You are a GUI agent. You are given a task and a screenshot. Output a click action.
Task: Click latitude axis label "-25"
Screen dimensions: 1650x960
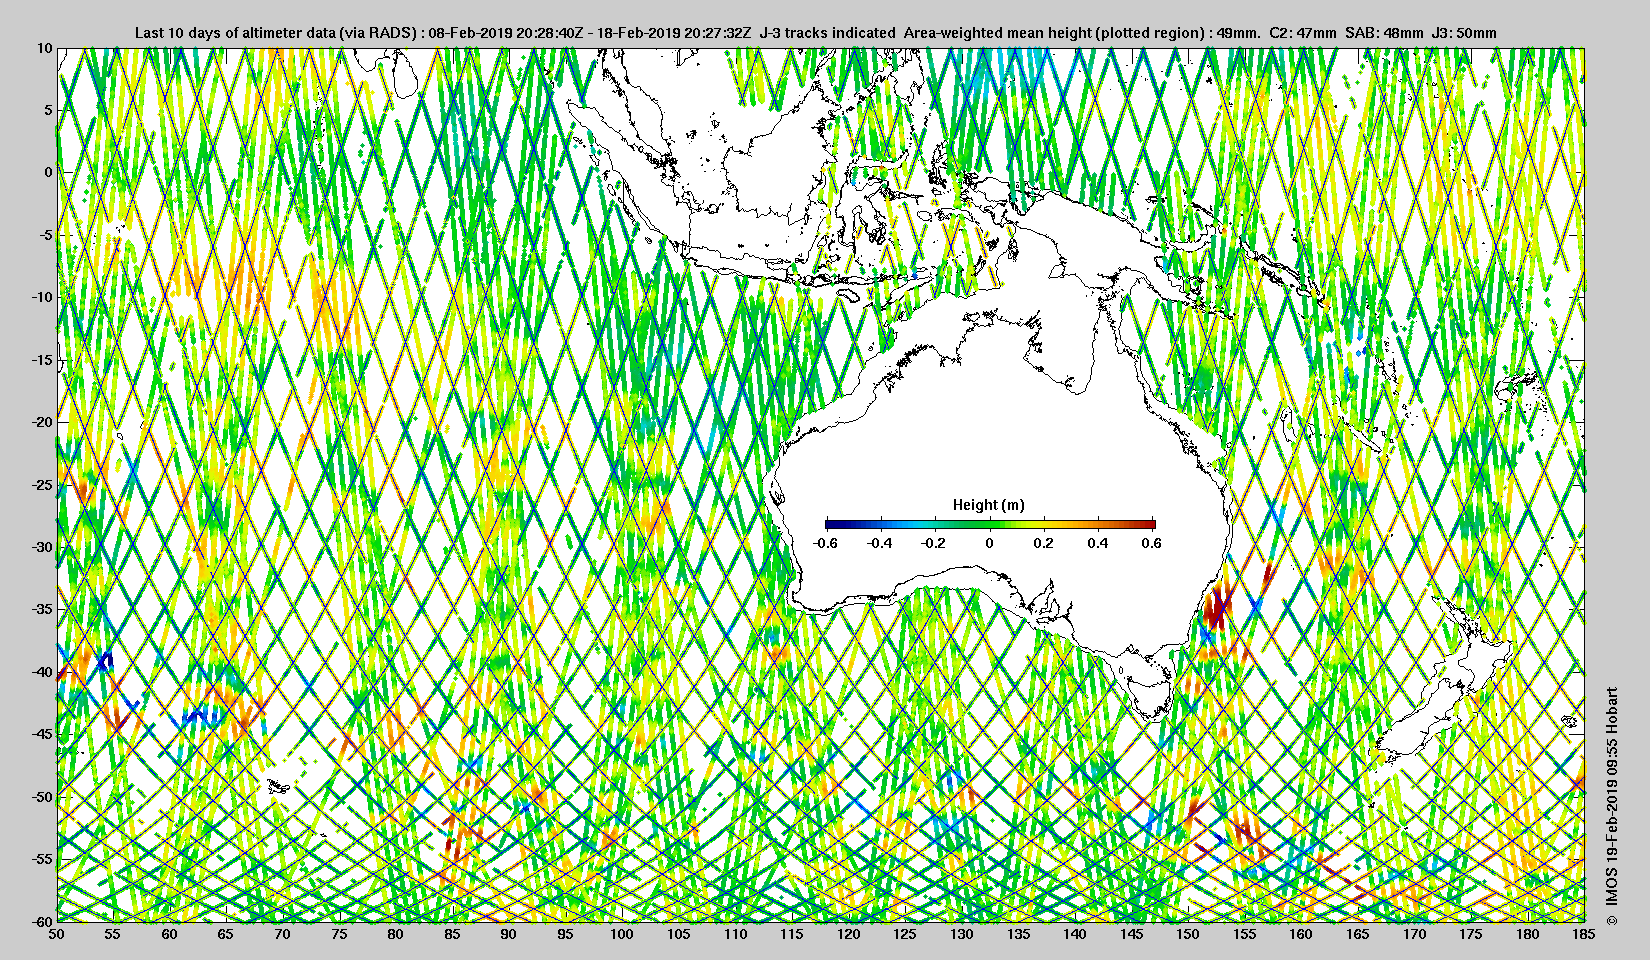click(41, 484)
